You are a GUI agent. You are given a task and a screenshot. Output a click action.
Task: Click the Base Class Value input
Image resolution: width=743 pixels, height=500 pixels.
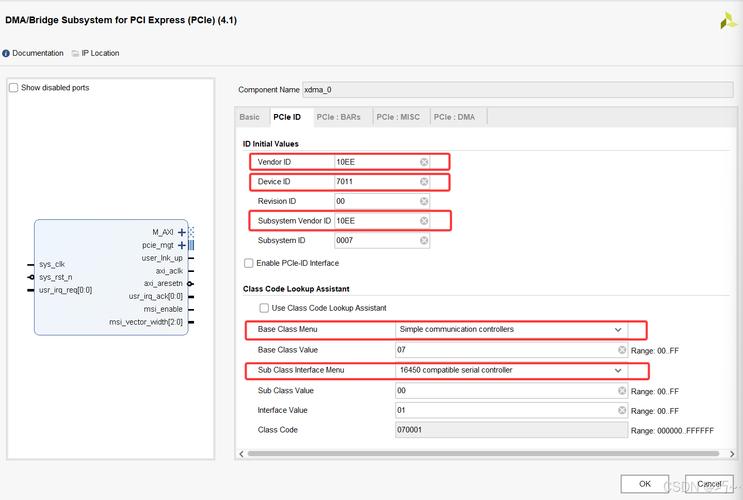pyautogui.click(x=511, y=350)
